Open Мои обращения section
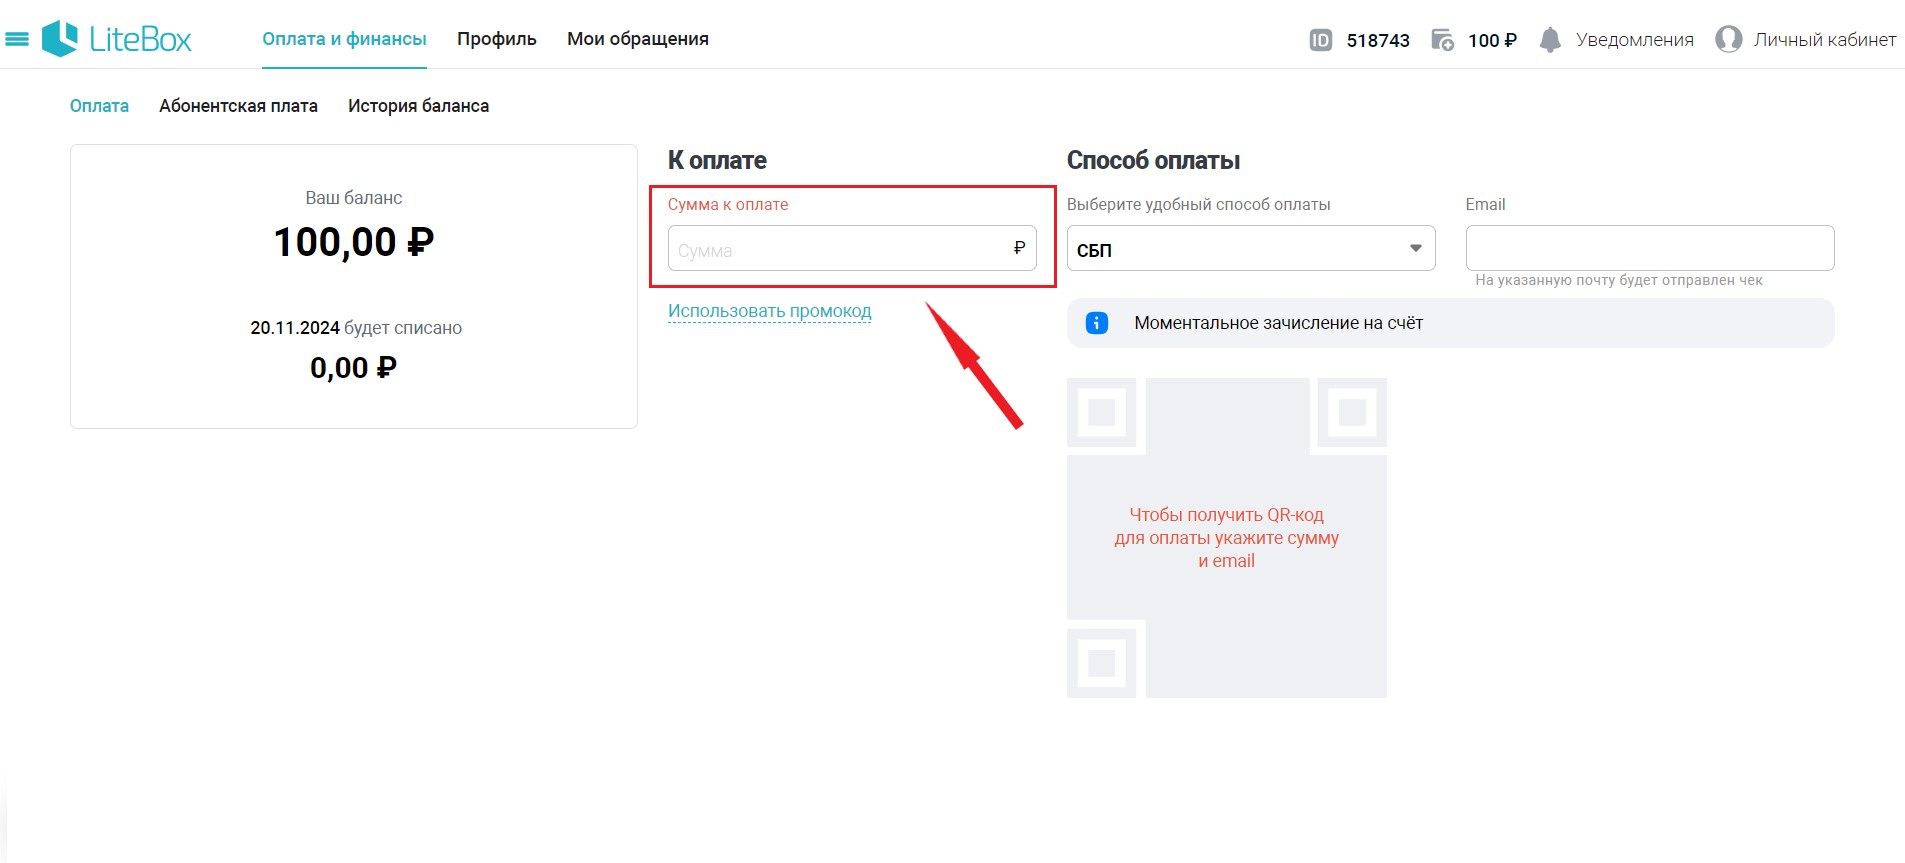This screenshot has width=1905, height=863. [638, 39]
